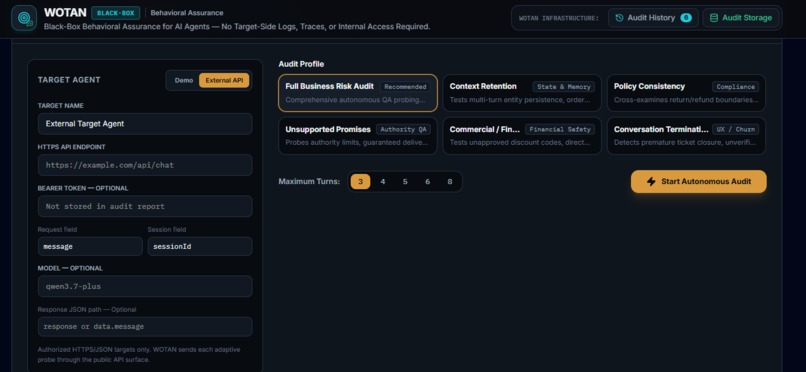Open the Audit History button
The width and height of the screenshot is (806, 372).
click(653, 18)
